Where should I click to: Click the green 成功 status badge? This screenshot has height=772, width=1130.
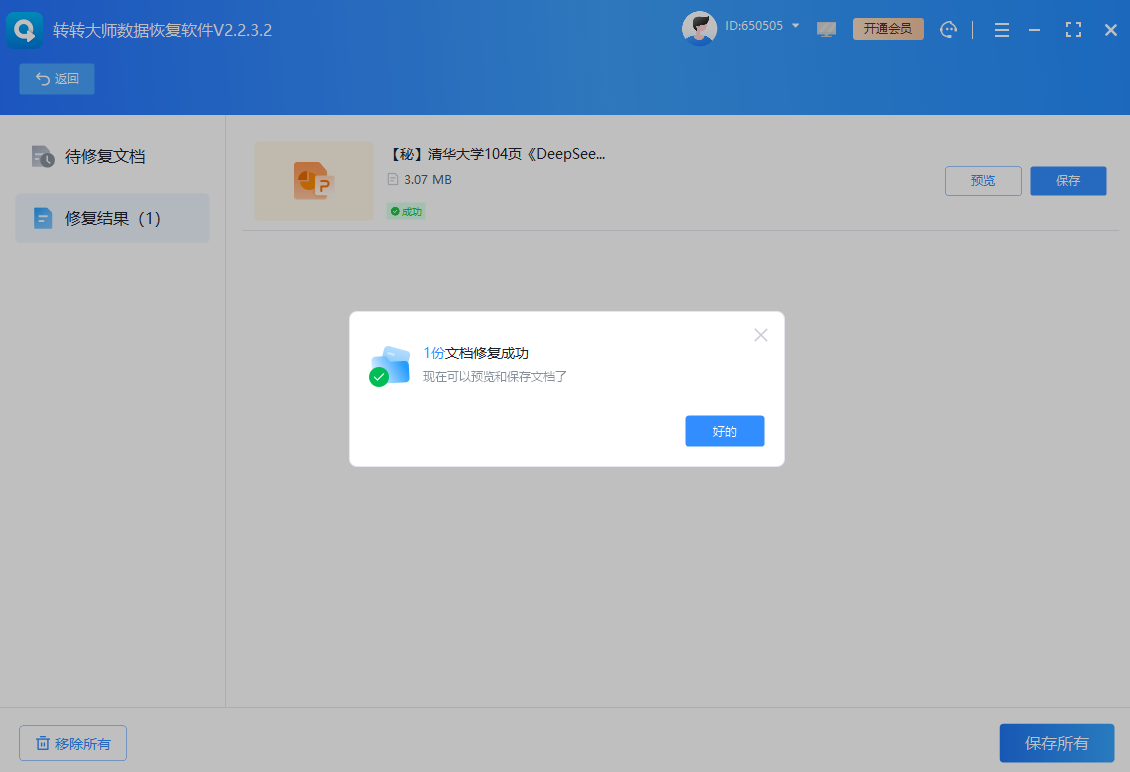tap(406, 211)
